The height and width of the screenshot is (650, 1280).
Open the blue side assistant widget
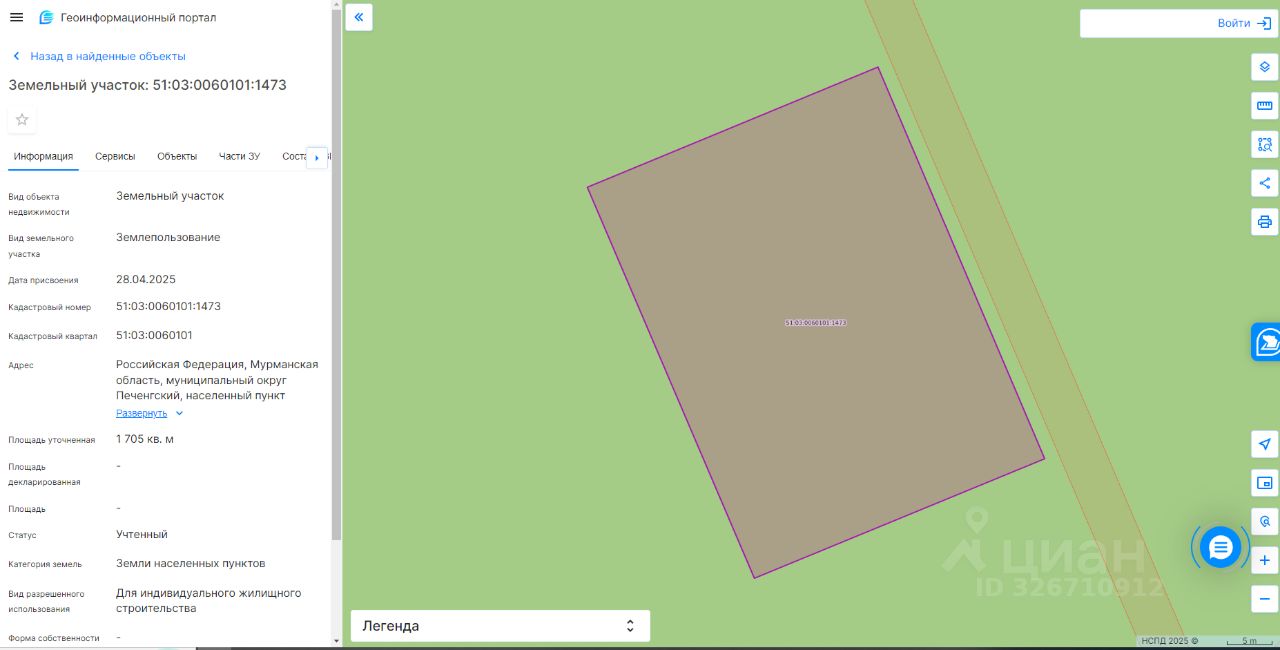click(1266, 342)
